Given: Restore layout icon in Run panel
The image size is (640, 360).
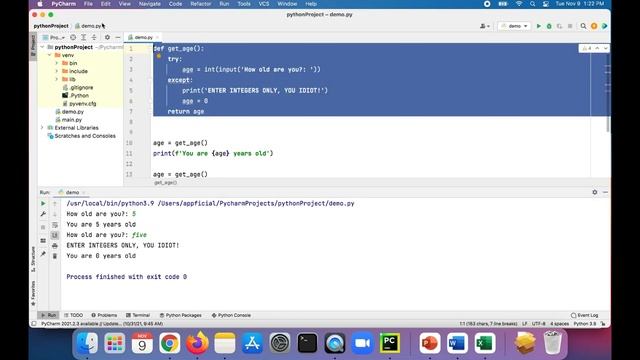Looking at the screenshot, I should tap(43, 241).
